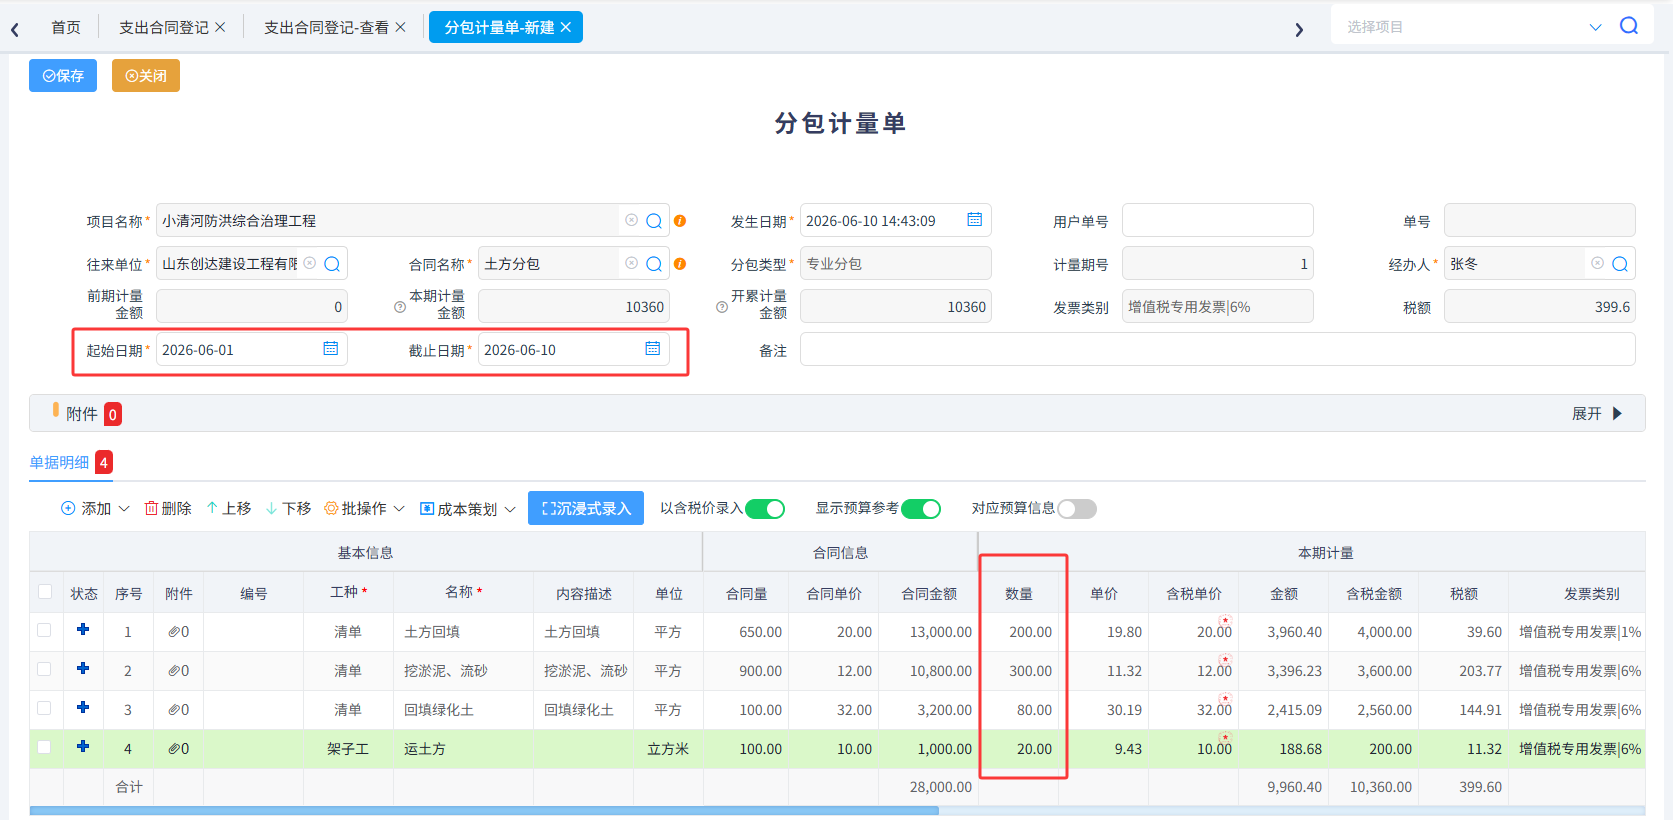Click the horizontal scrollbar under the table
Screen dimensions: 1673x820
click(x=484, y=811)
